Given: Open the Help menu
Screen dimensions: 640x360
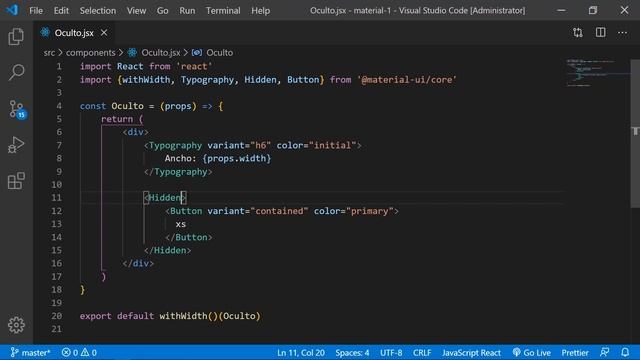Looking at the screenshot, I should (260, 10).
